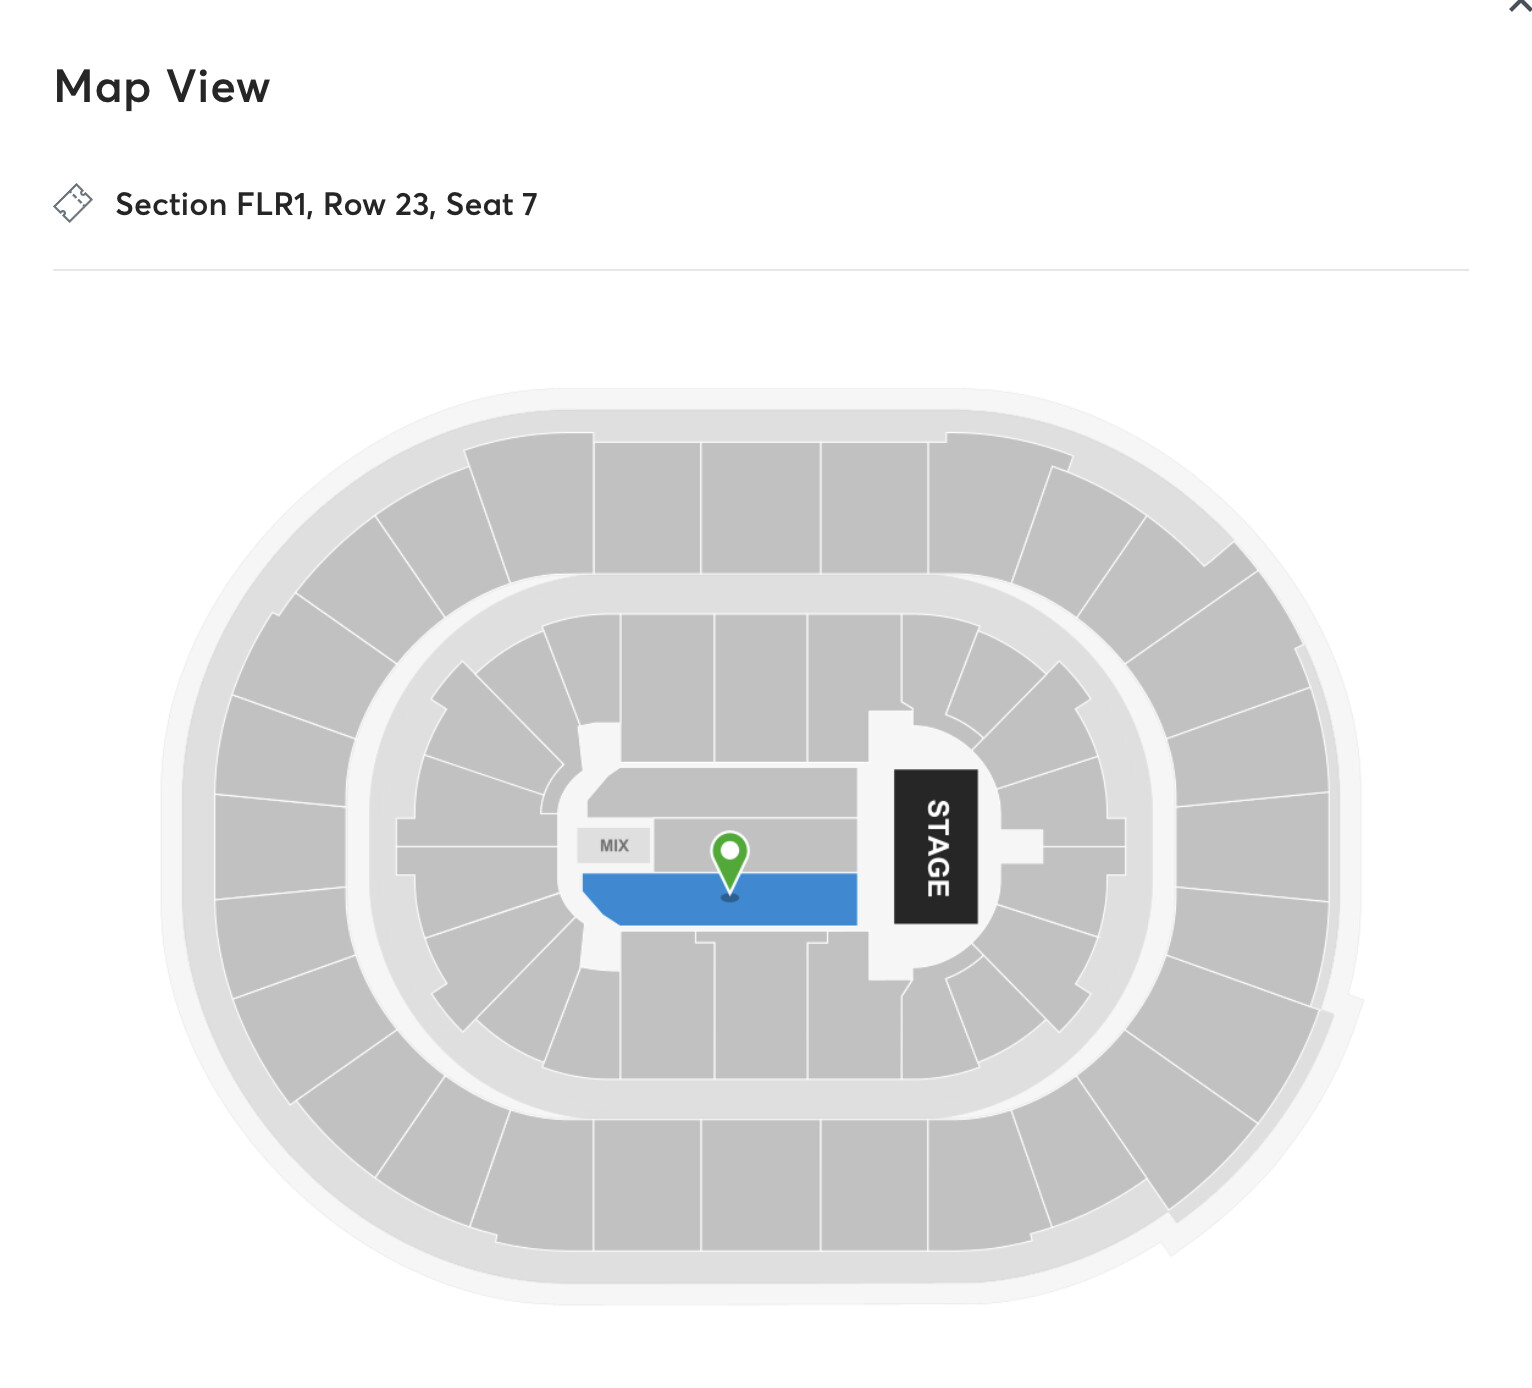Image resolution: width=1532 pixels, height=1388 pixels.
Task: Select the topmost gray floor section above MIX
Action: pyautogui.click(x=722, y=792)
